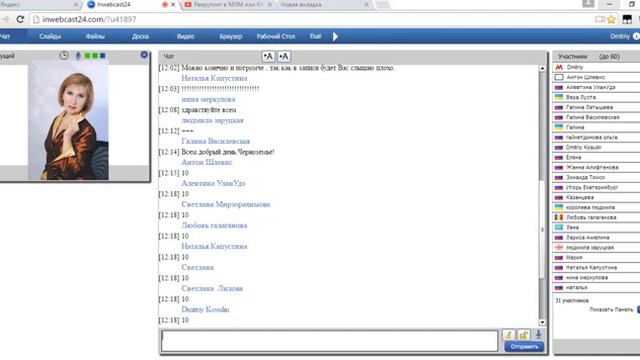The width and height of the screenshot is (640, 360).
Task: Click the Отправить send button
Action: click(x=524, y=347)
